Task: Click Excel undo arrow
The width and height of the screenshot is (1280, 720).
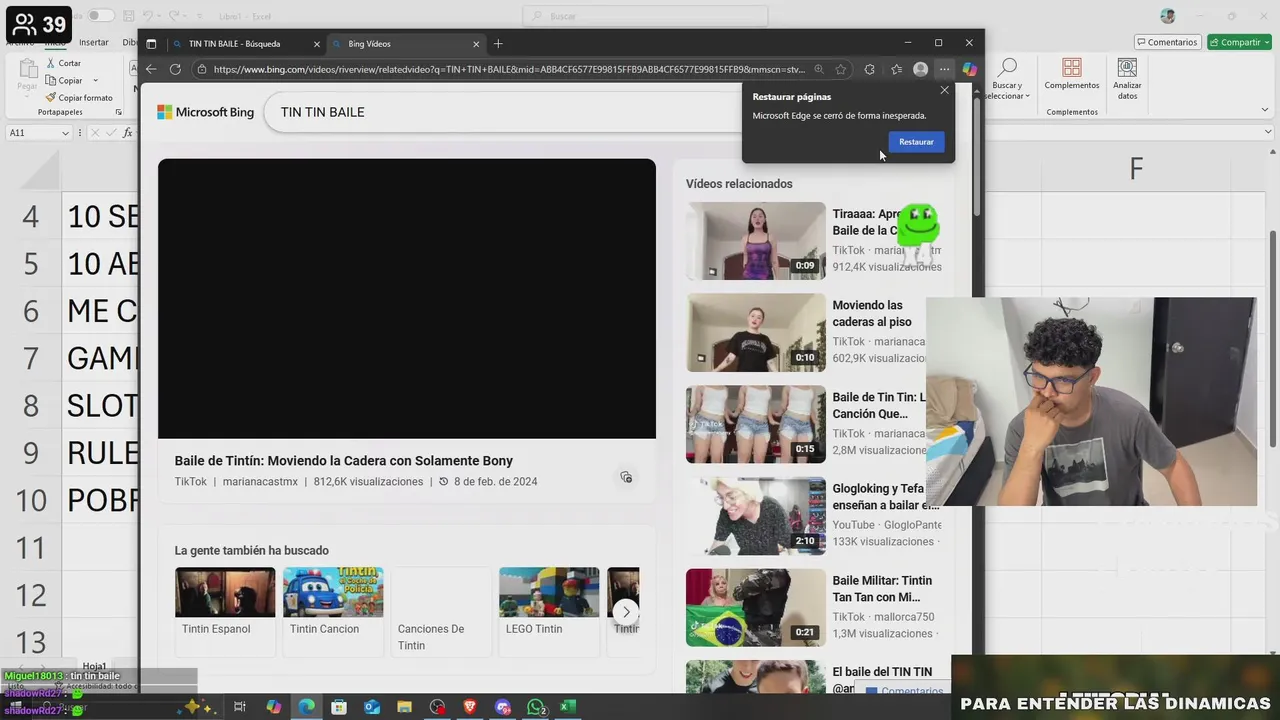Action: 148,16
